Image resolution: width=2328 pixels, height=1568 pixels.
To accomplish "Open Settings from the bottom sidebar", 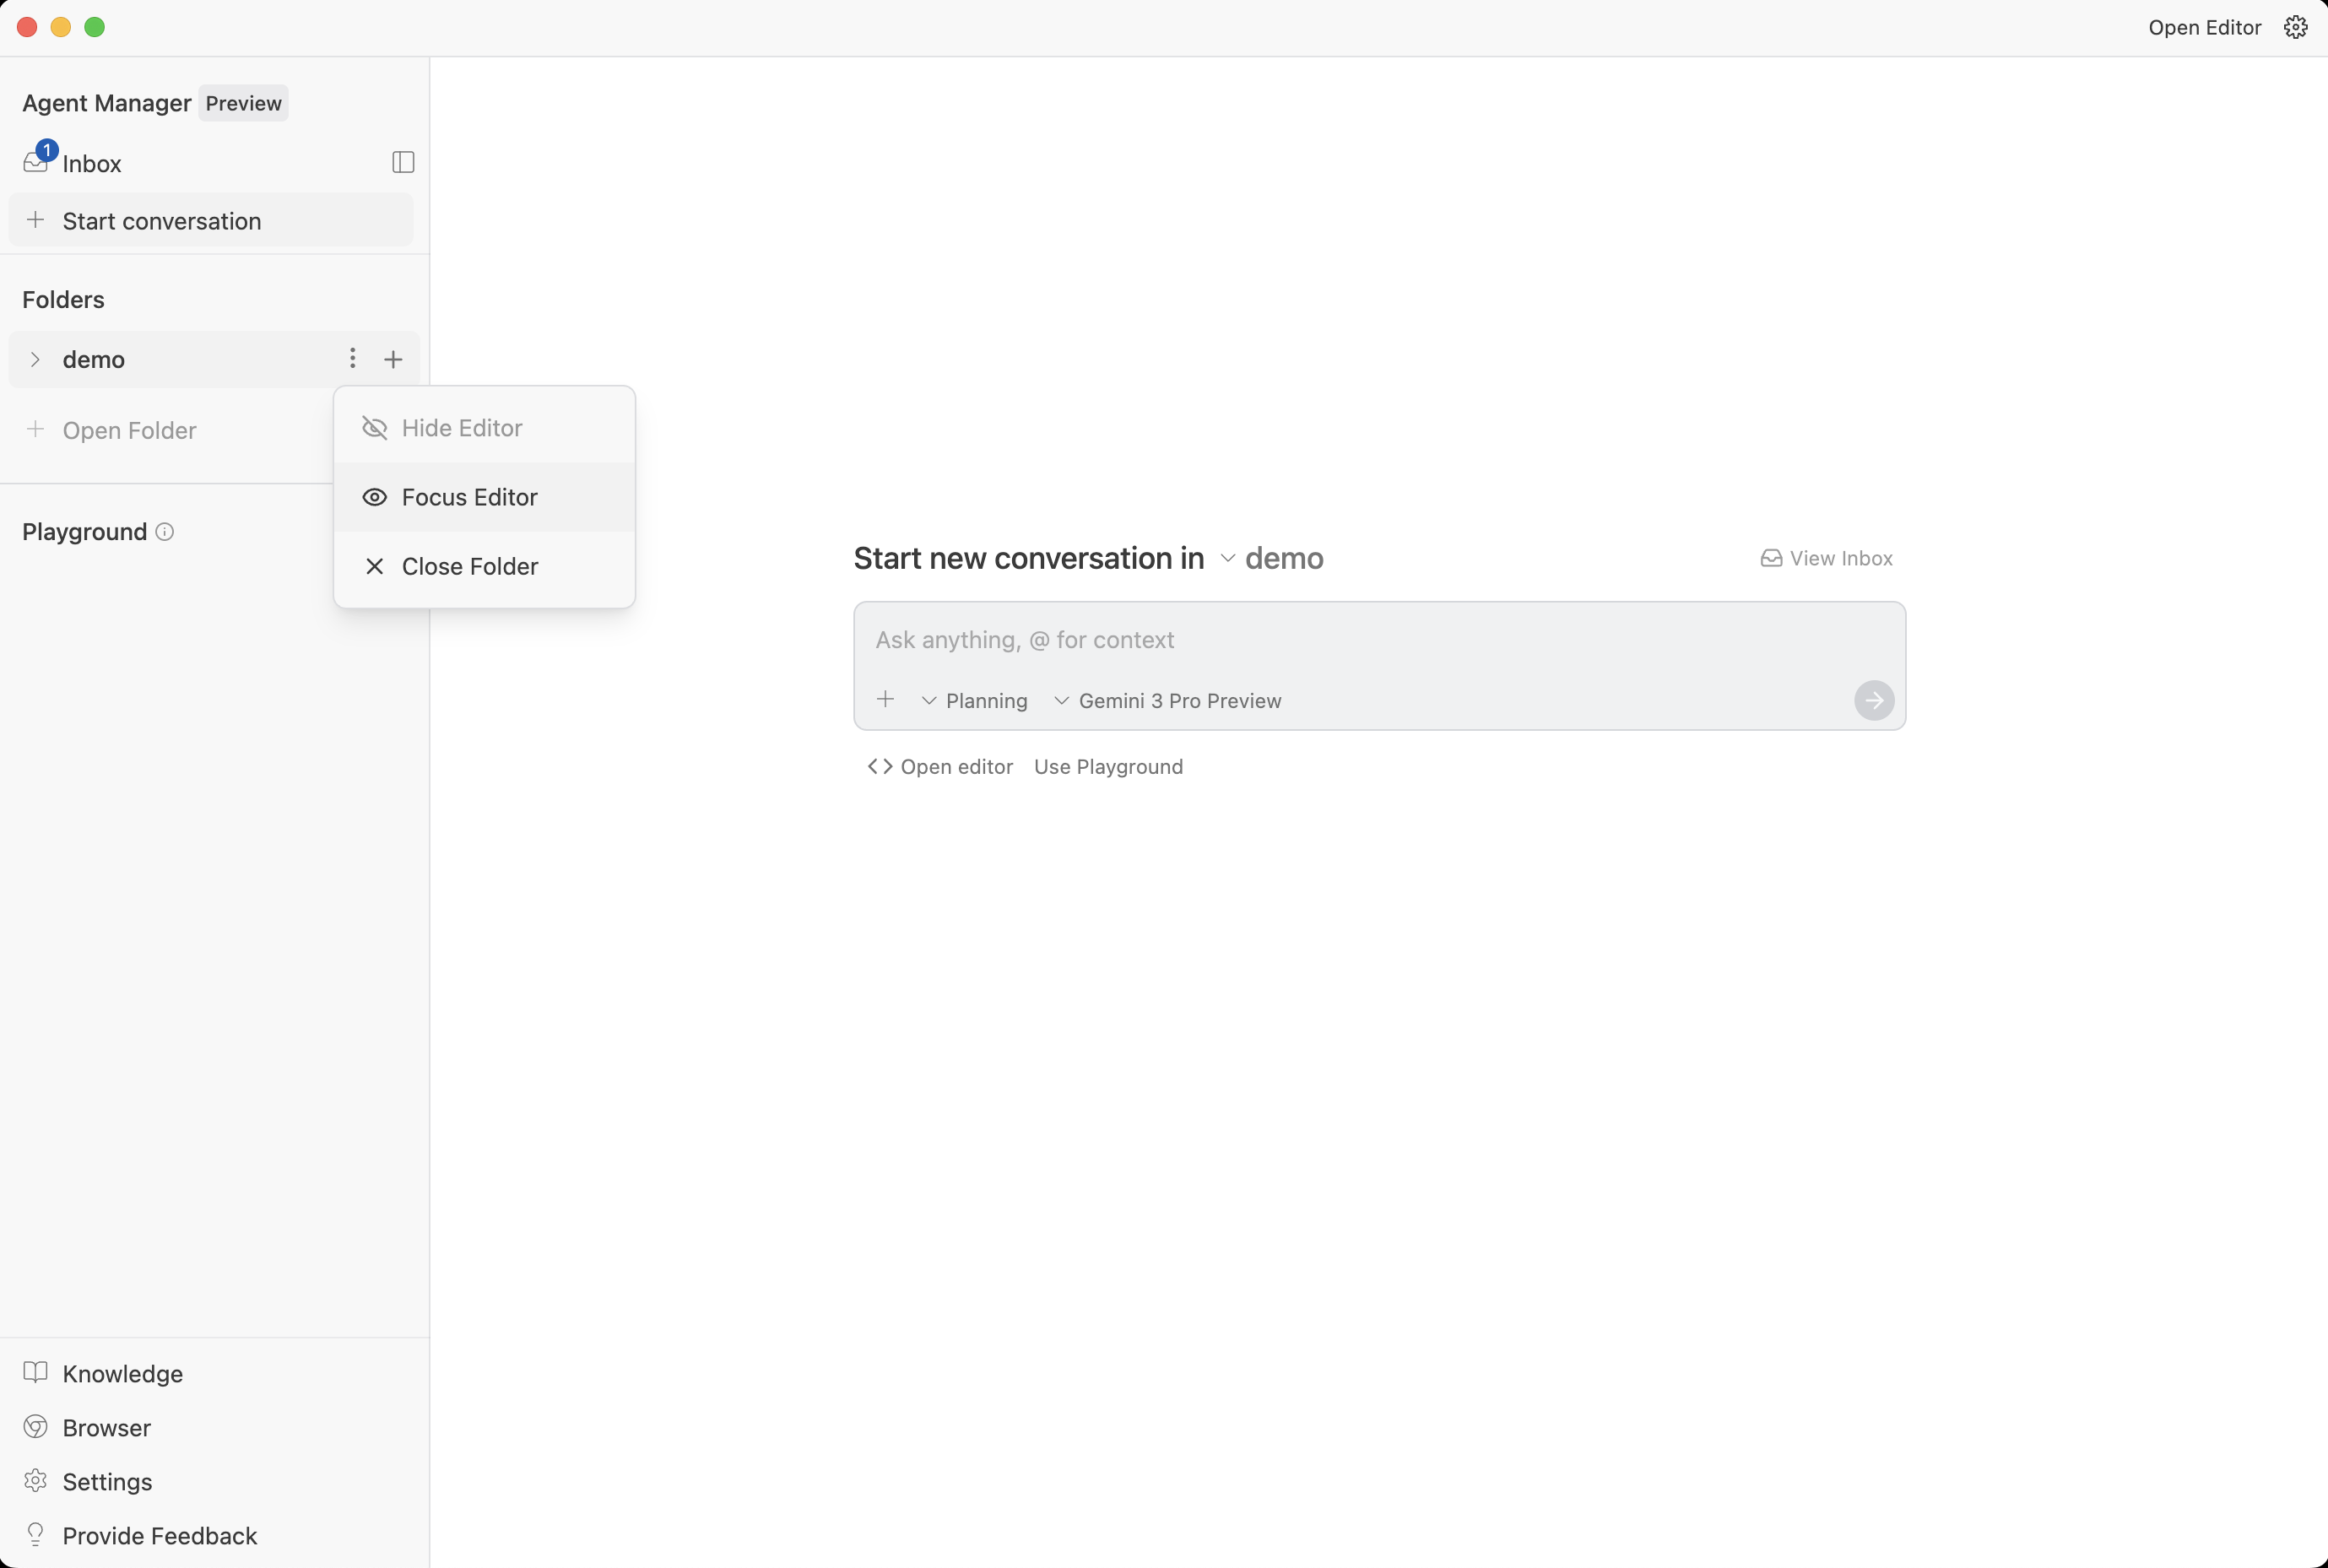I will [107, 1481].
